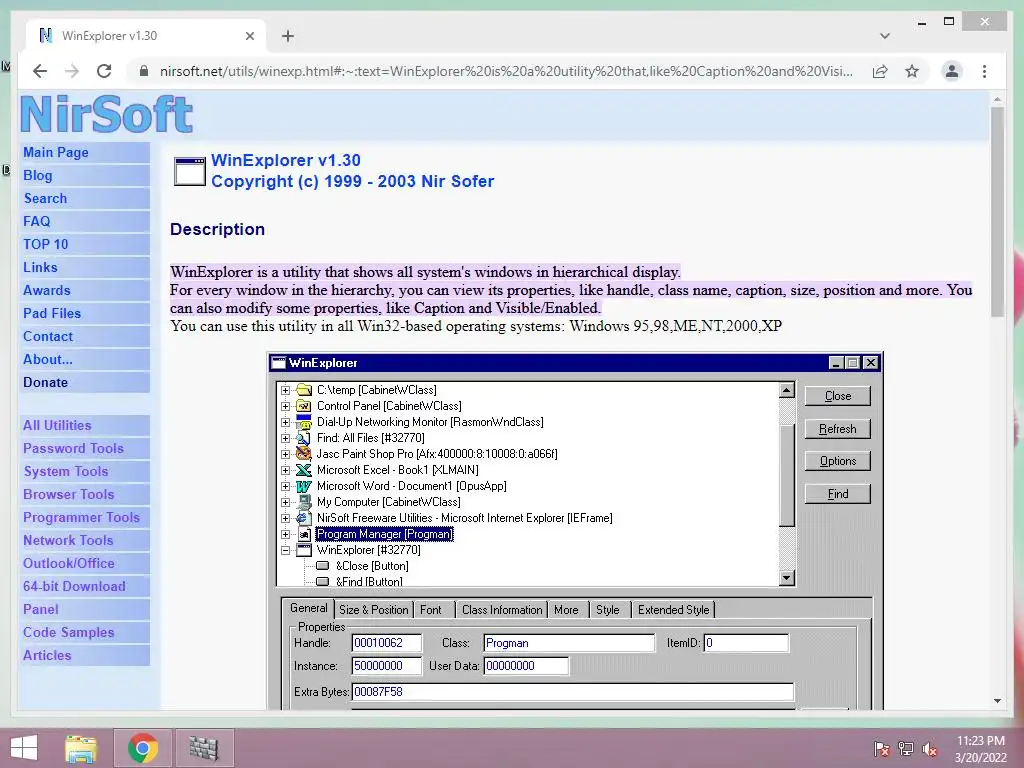
Task: Click the Close button in the WinExplorer screenshot
Action: pyautogui.click(x=838, y=396)
